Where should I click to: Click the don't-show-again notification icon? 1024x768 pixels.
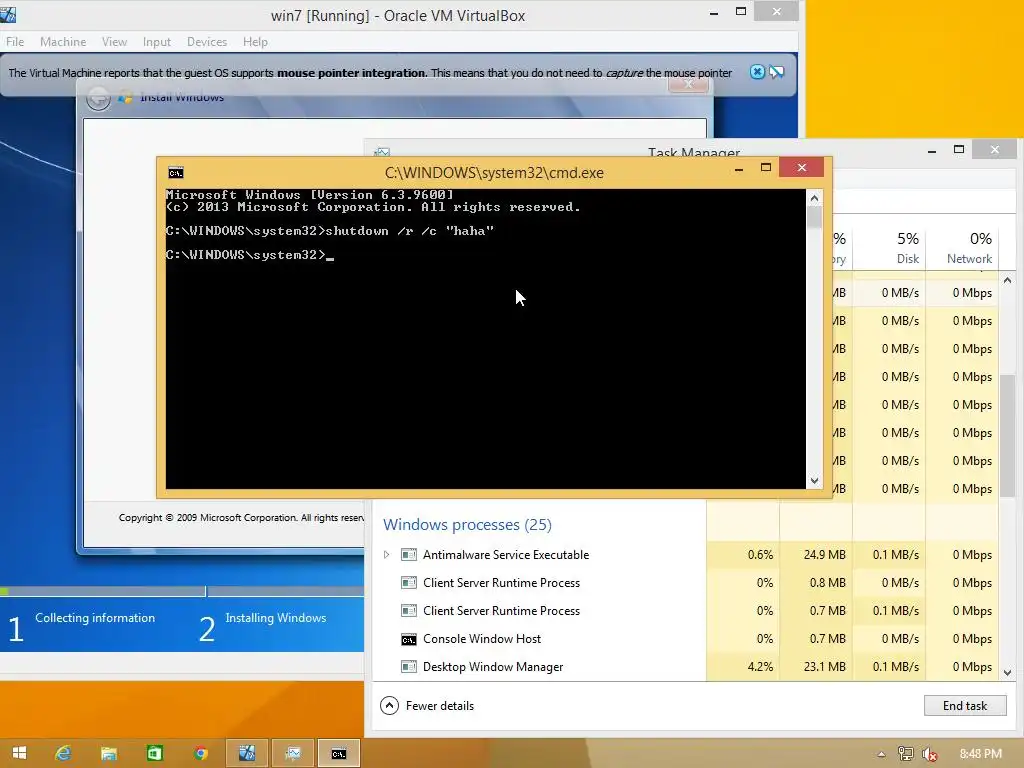click(776, 72)
